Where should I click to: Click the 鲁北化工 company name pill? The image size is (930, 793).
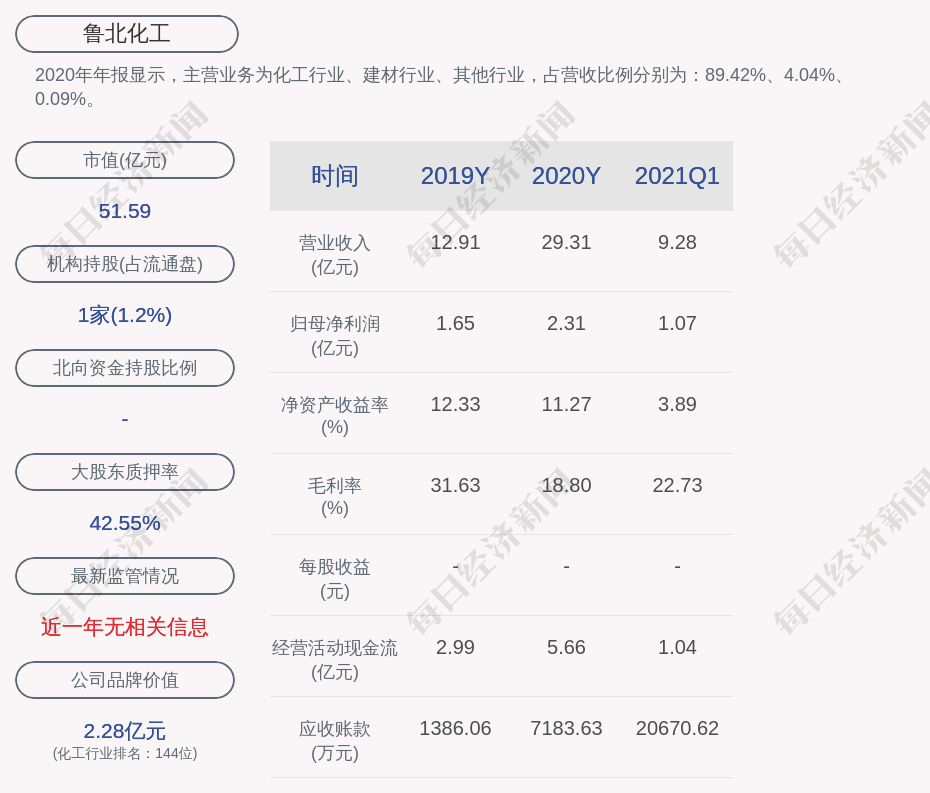point(127,34)
